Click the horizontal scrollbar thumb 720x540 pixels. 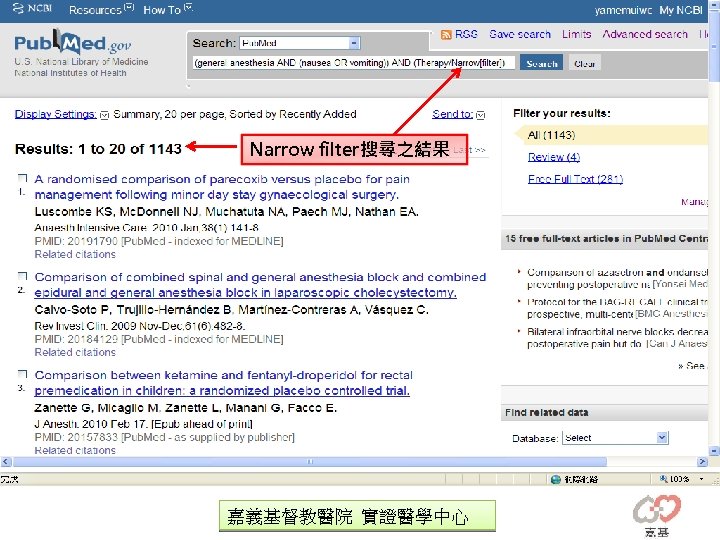(309, 461)
